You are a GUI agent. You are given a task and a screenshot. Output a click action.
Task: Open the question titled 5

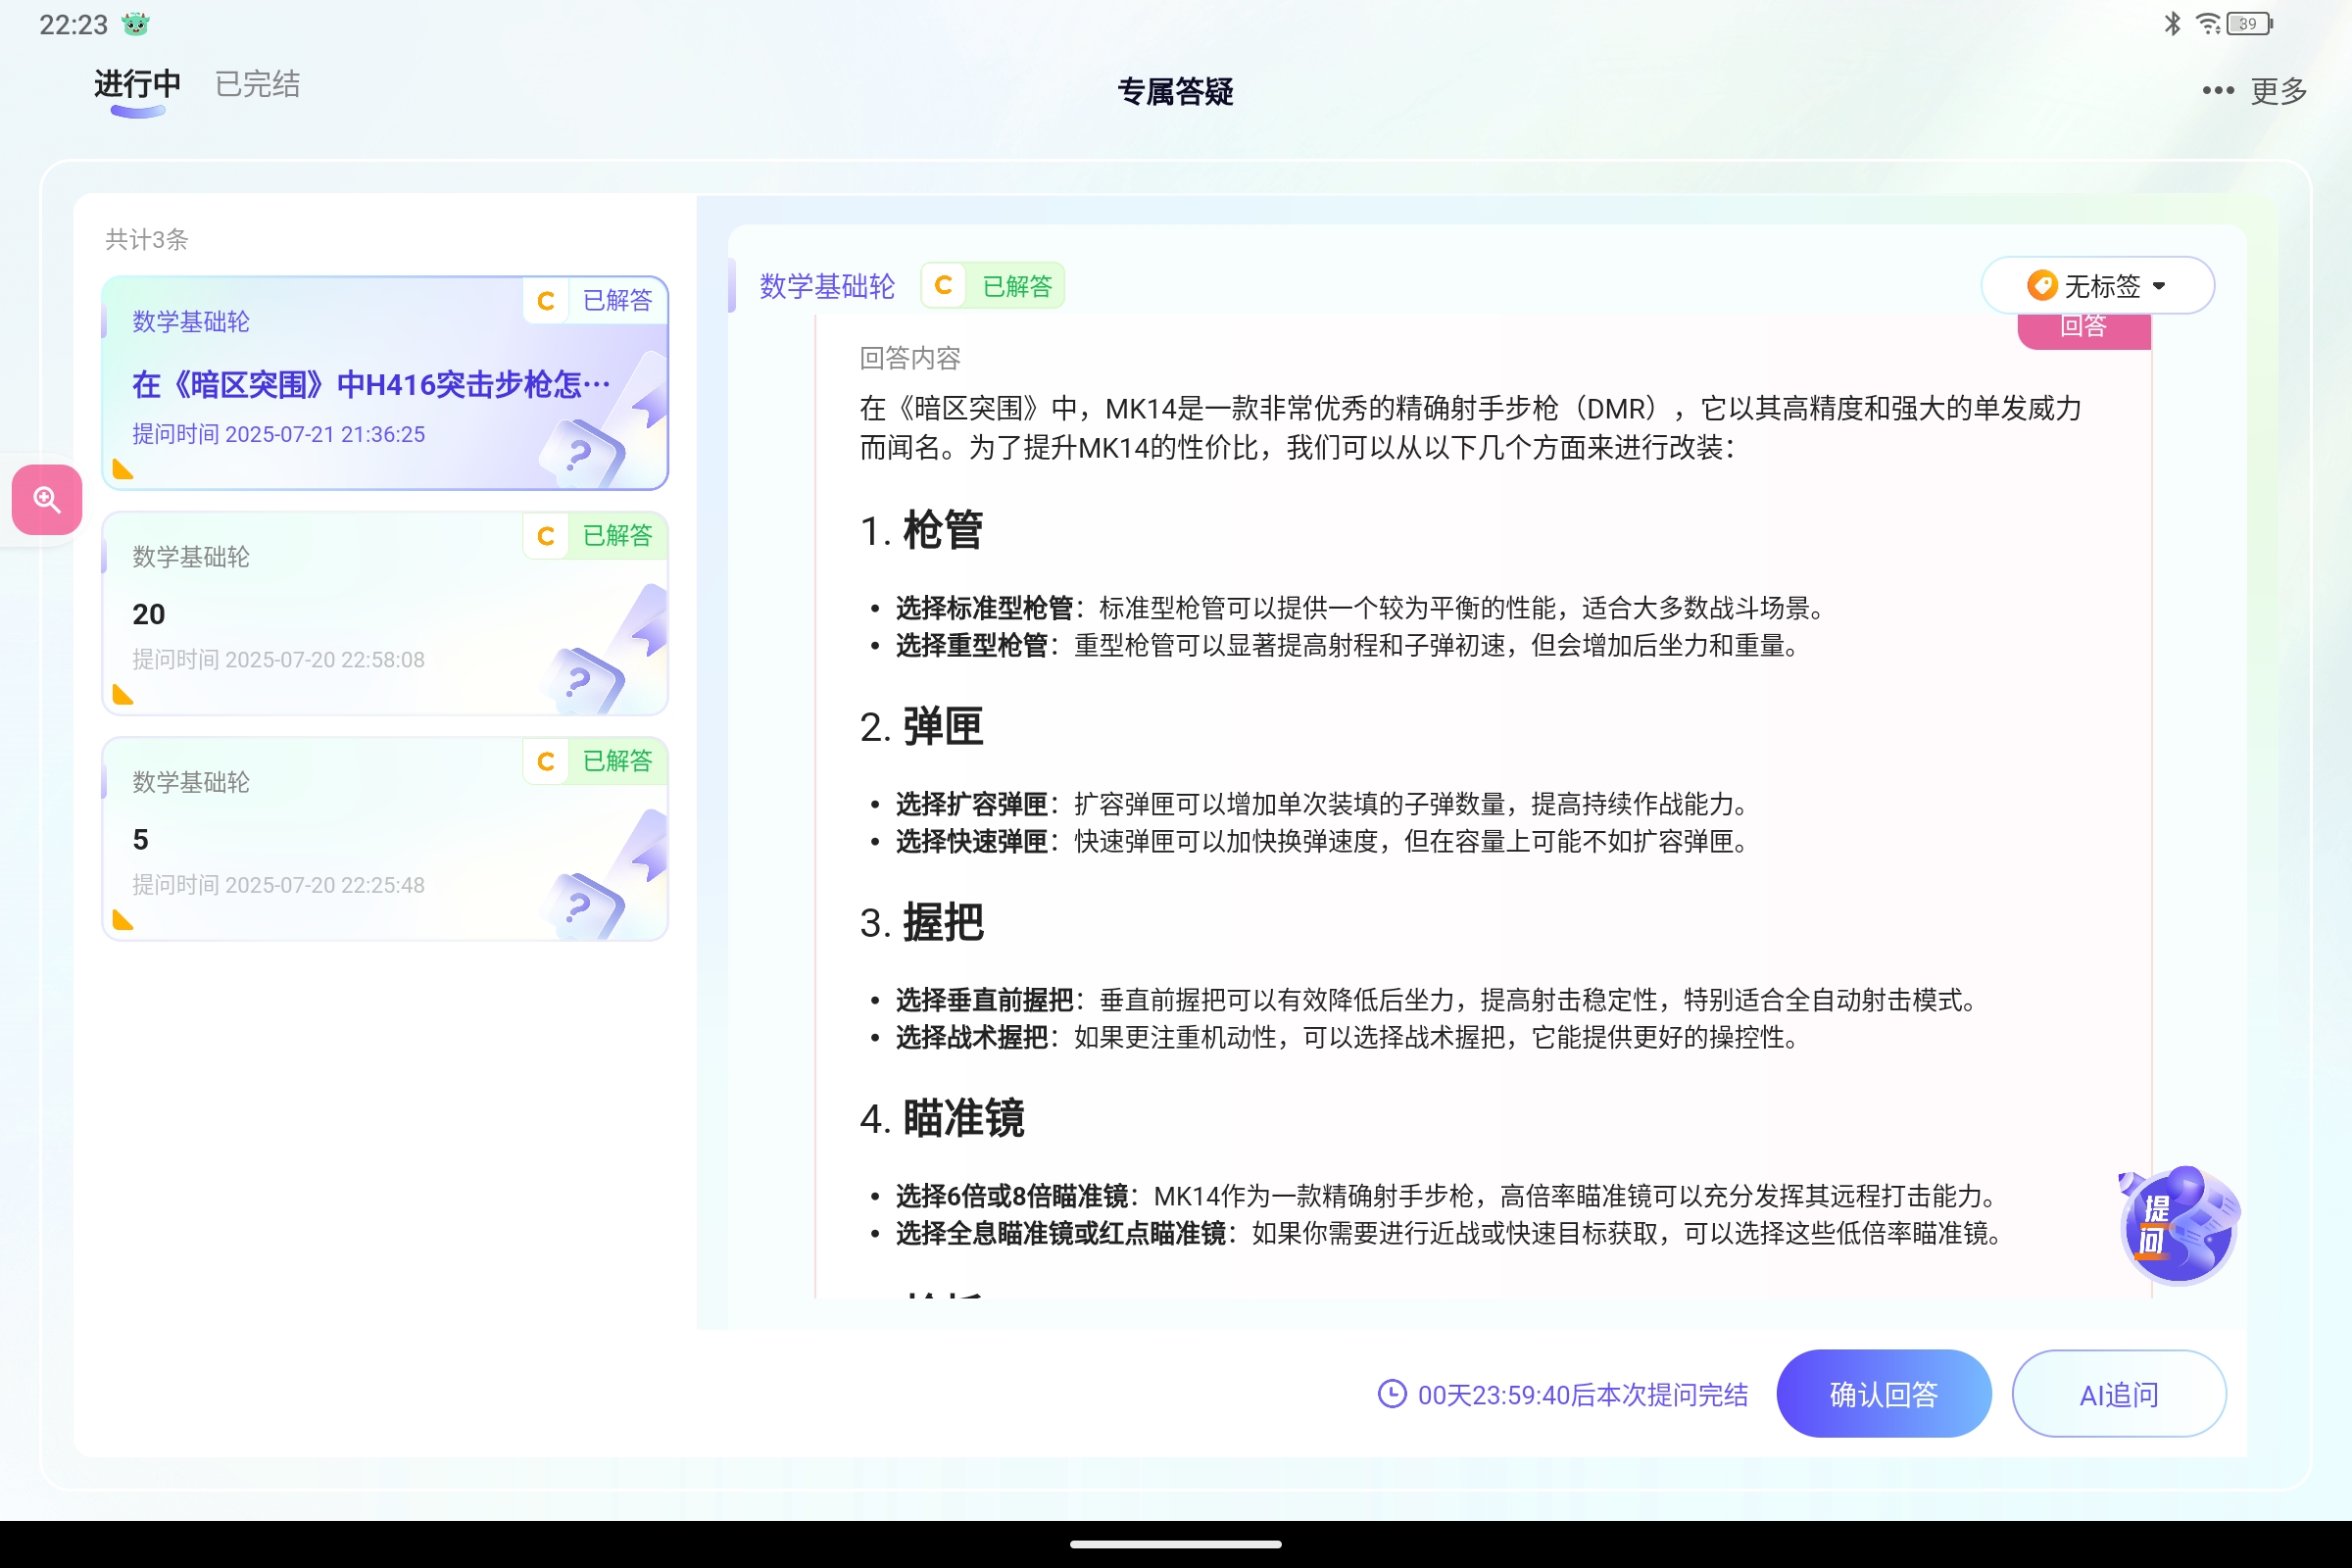tap(385, 839)
